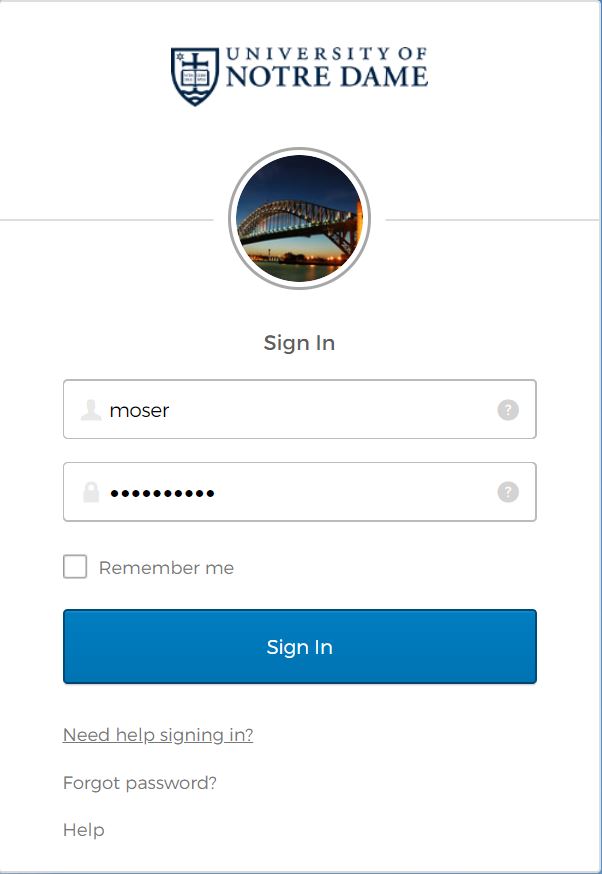Open the Forgot password link
The image size is (602, 874).
point(140,783)
